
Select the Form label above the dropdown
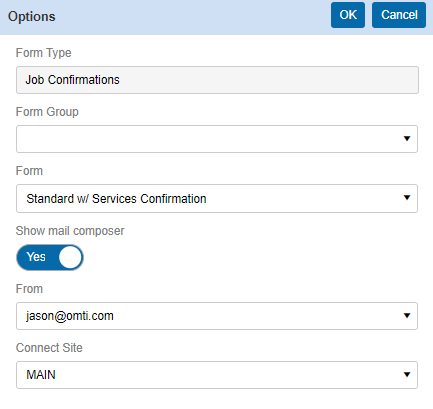[x=29, y=171]
